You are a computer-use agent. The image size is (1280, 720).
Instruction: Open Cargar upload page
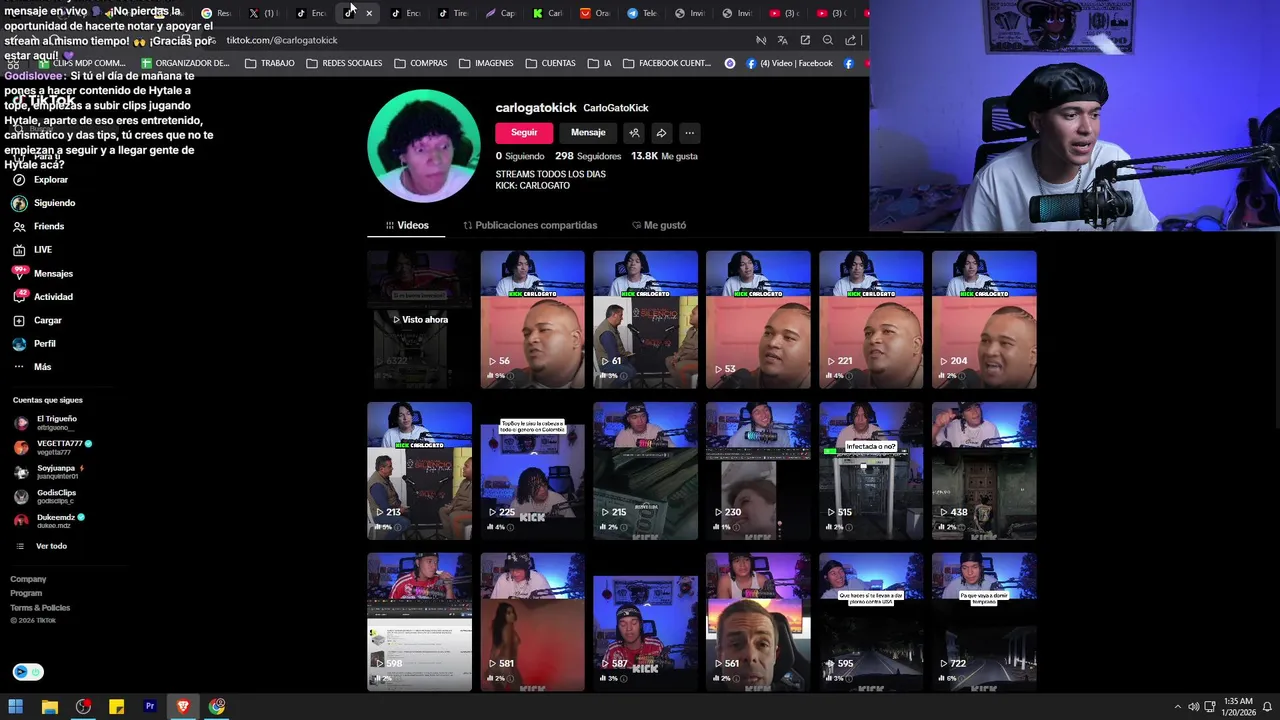point(37,320)
